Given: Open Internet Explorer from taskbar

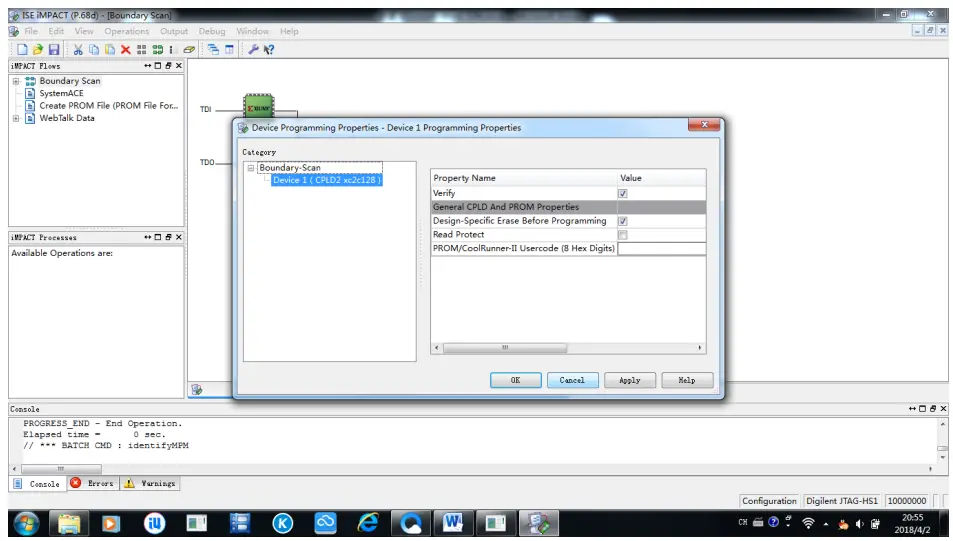Looking at the screenshot, I should click(x=368, y=523).
